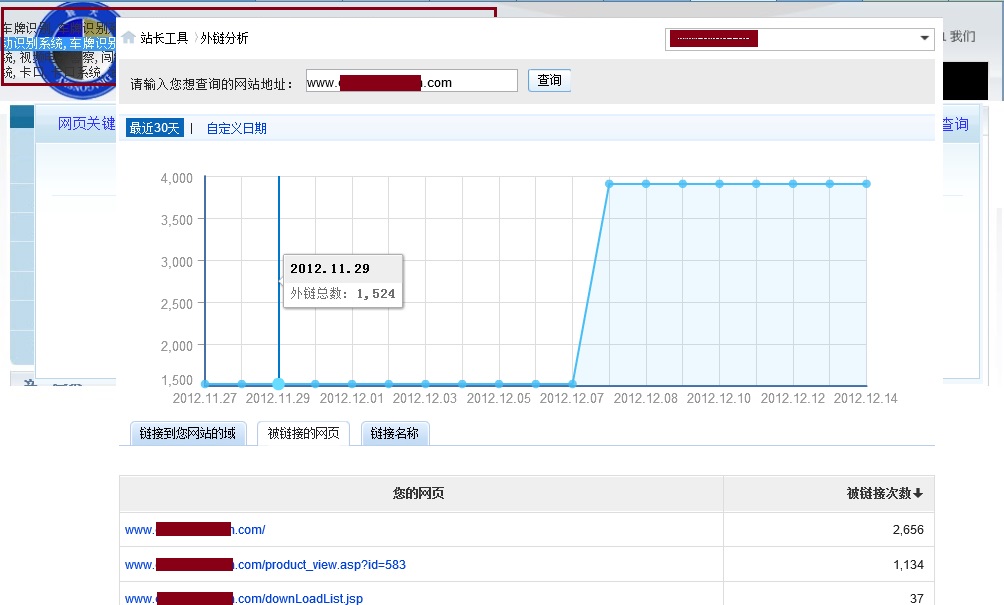Click the website address input field
Image resolution: width=1004 pixels, height=605 pixels.
point(411,82)
